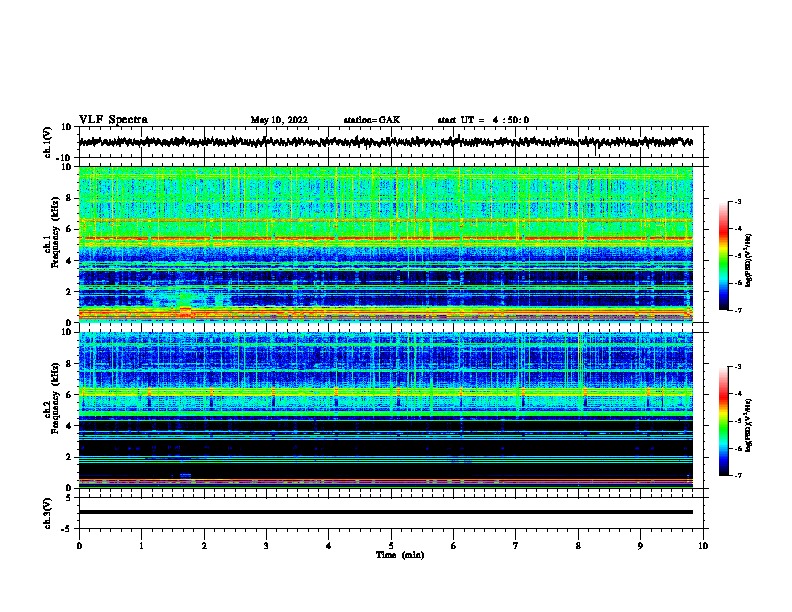Image resolution: width=792 pixels, height=612 pixels.
Task: Click the ch.1 voltage waveform trace
Action: pyautogui.click(x=385, y=142)
